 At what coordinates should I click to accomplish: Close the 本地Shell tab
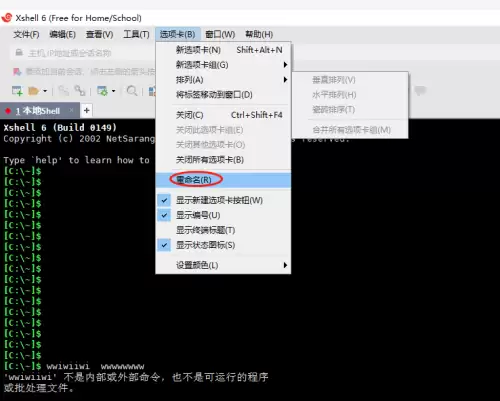[x=71, y=110]
